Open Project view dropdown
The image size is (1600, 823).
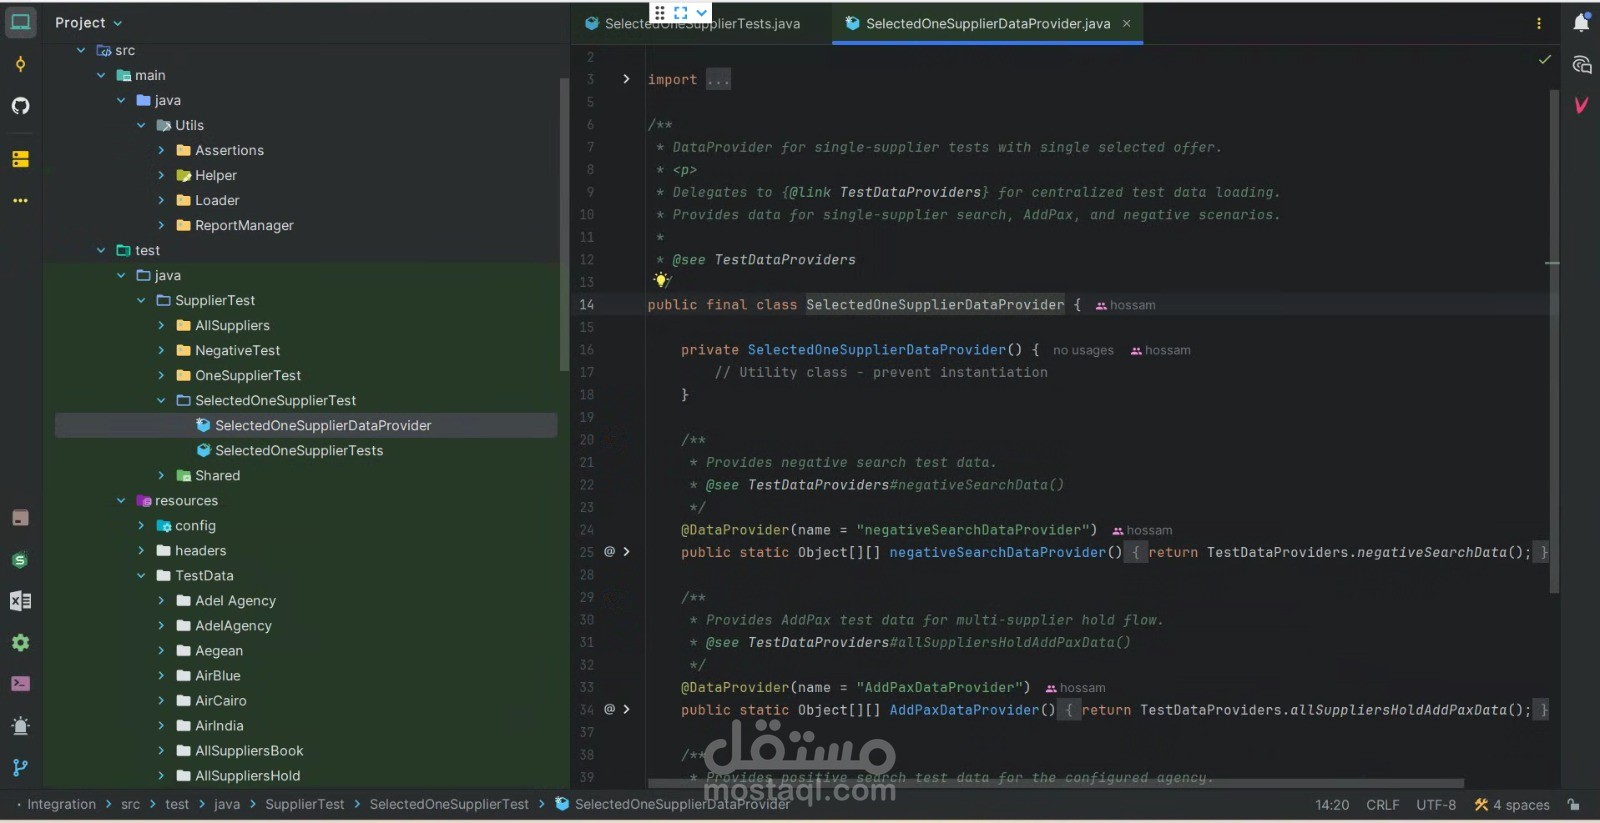point(89,22)
